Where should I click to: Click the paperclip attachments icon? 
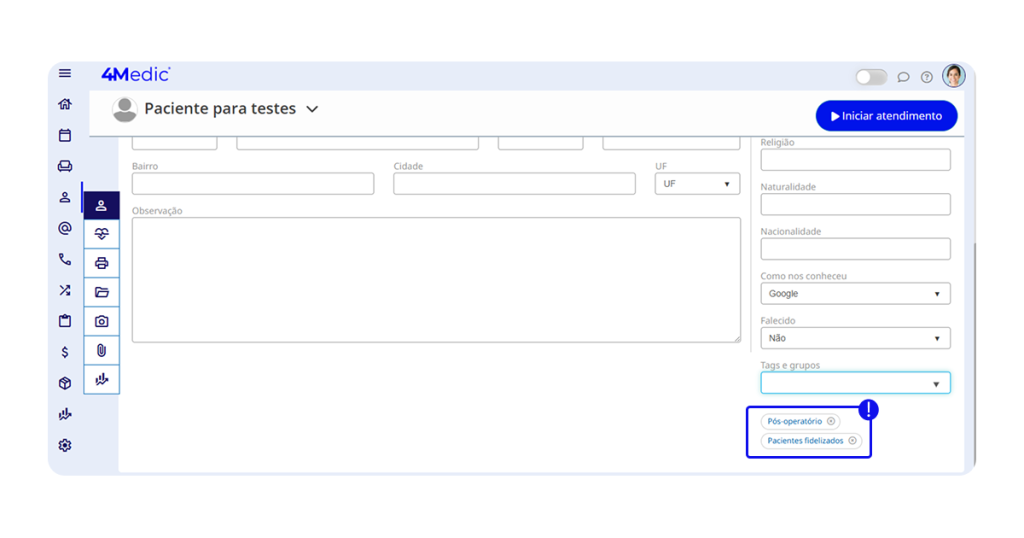point(101,350)
